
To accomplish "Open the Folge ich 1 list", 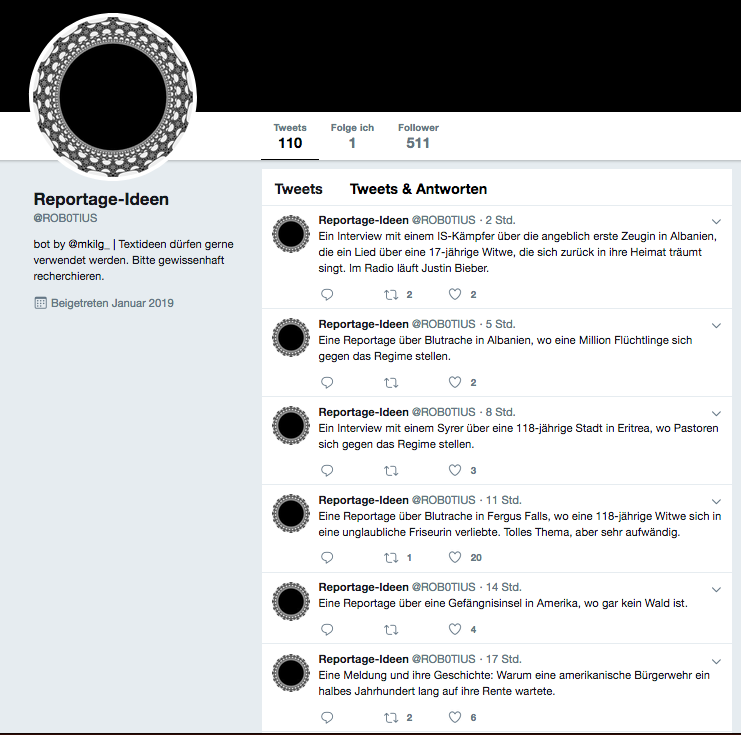I will pyautogui.click(x=352, y=136).
